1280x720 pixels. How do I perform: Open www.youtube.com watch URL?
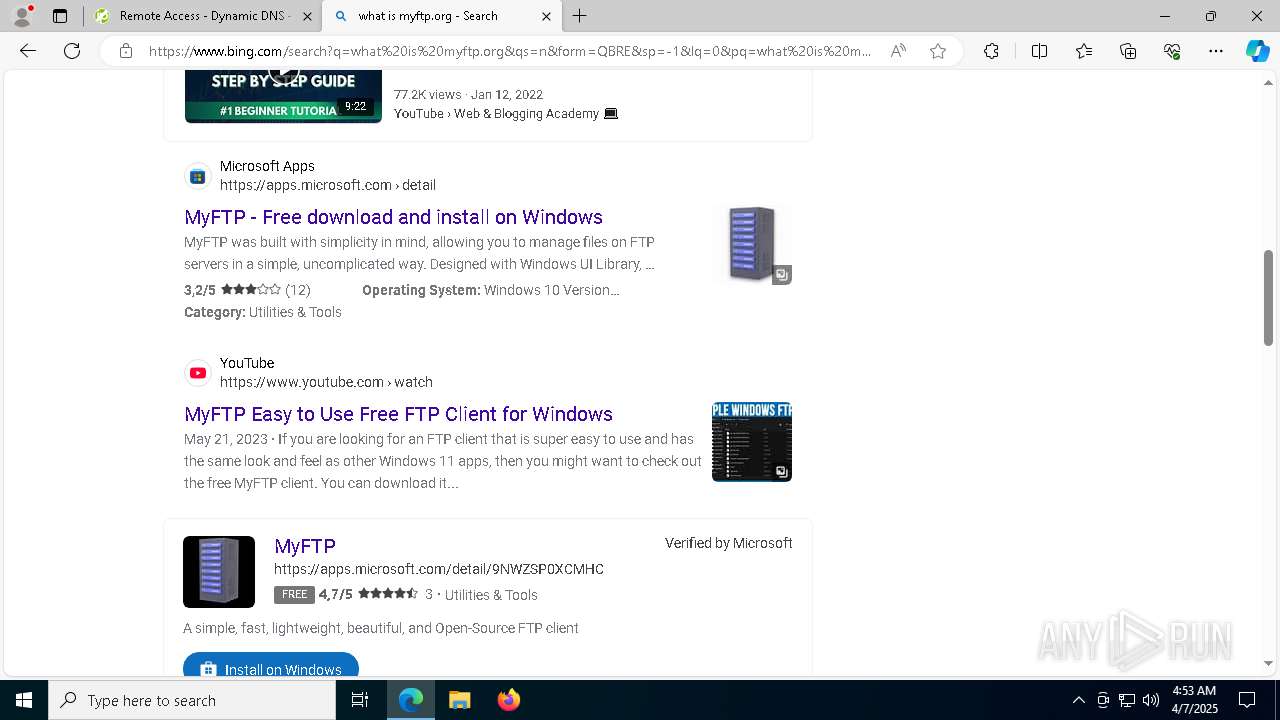coord(326,382)
